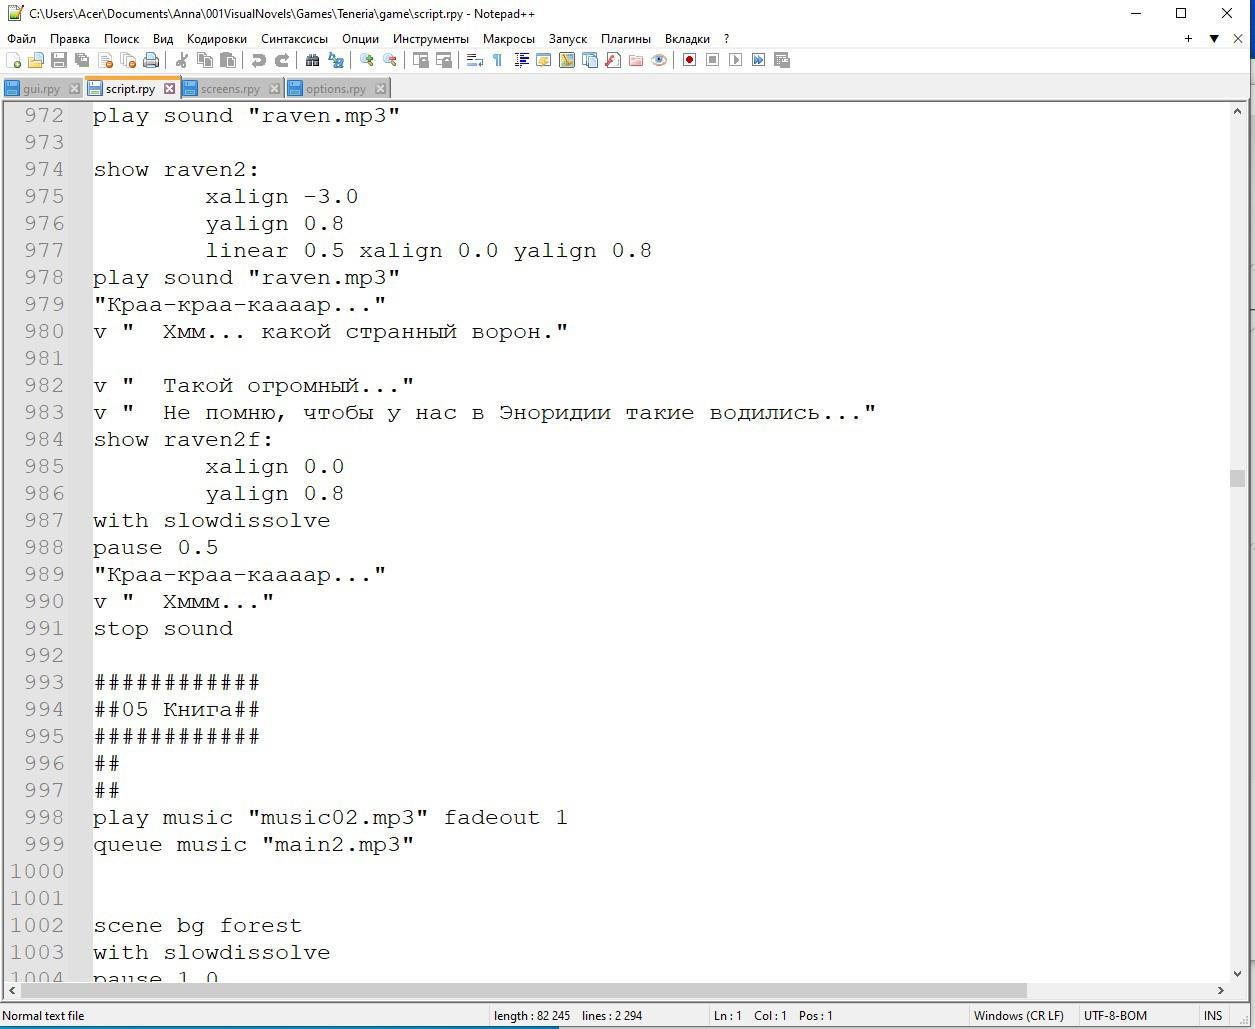Toggle the Function List panel icon
The image size is (1255, 1029).
[x=613, y=60]
